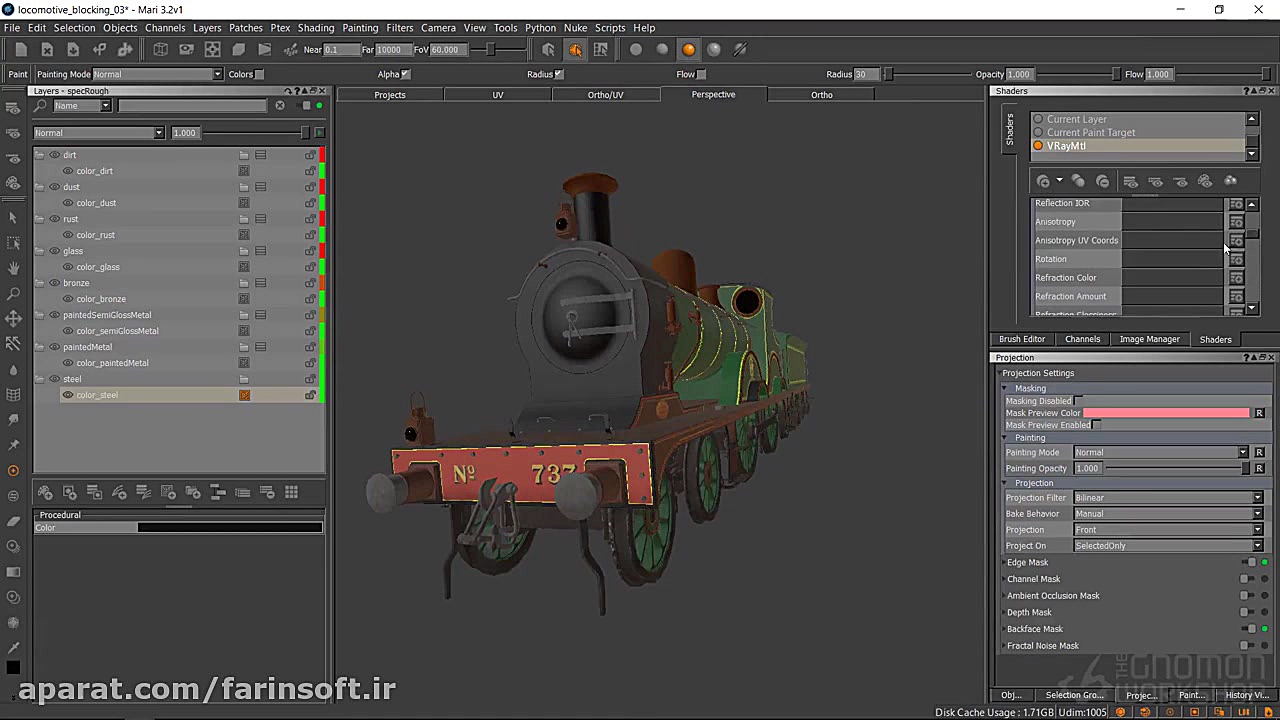Open the Painting Mode dropdown in Projection Settings
Screen dimensions: 1280x720
[1243, 452]
